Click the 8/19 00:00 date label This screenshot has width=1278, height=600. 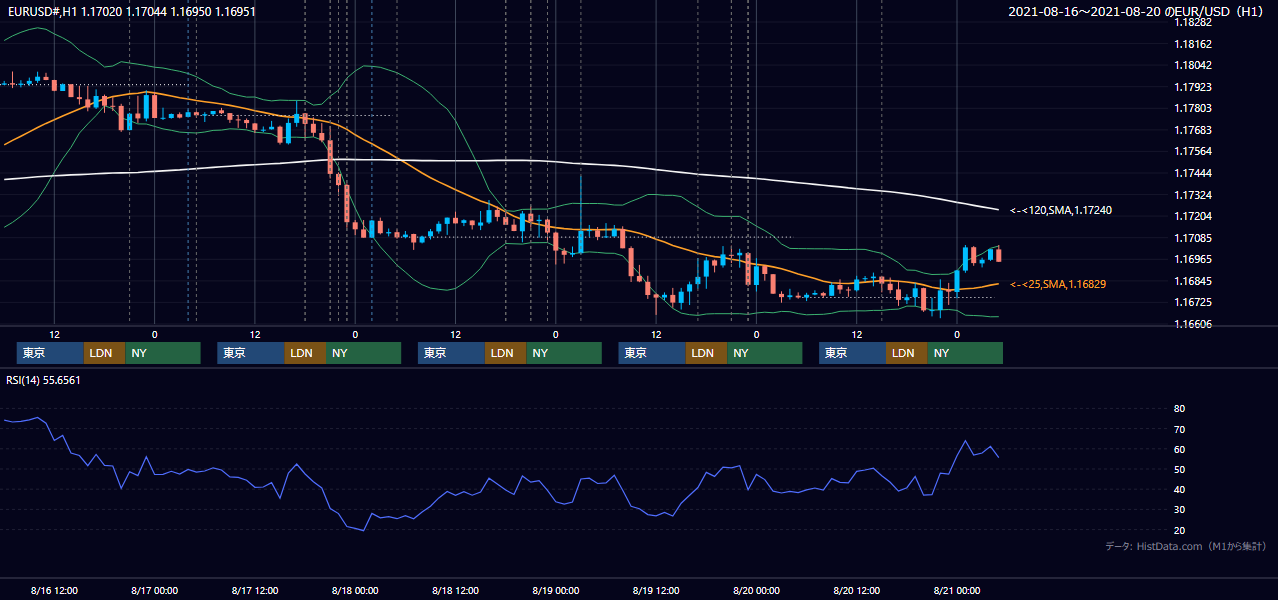(556, 591)
